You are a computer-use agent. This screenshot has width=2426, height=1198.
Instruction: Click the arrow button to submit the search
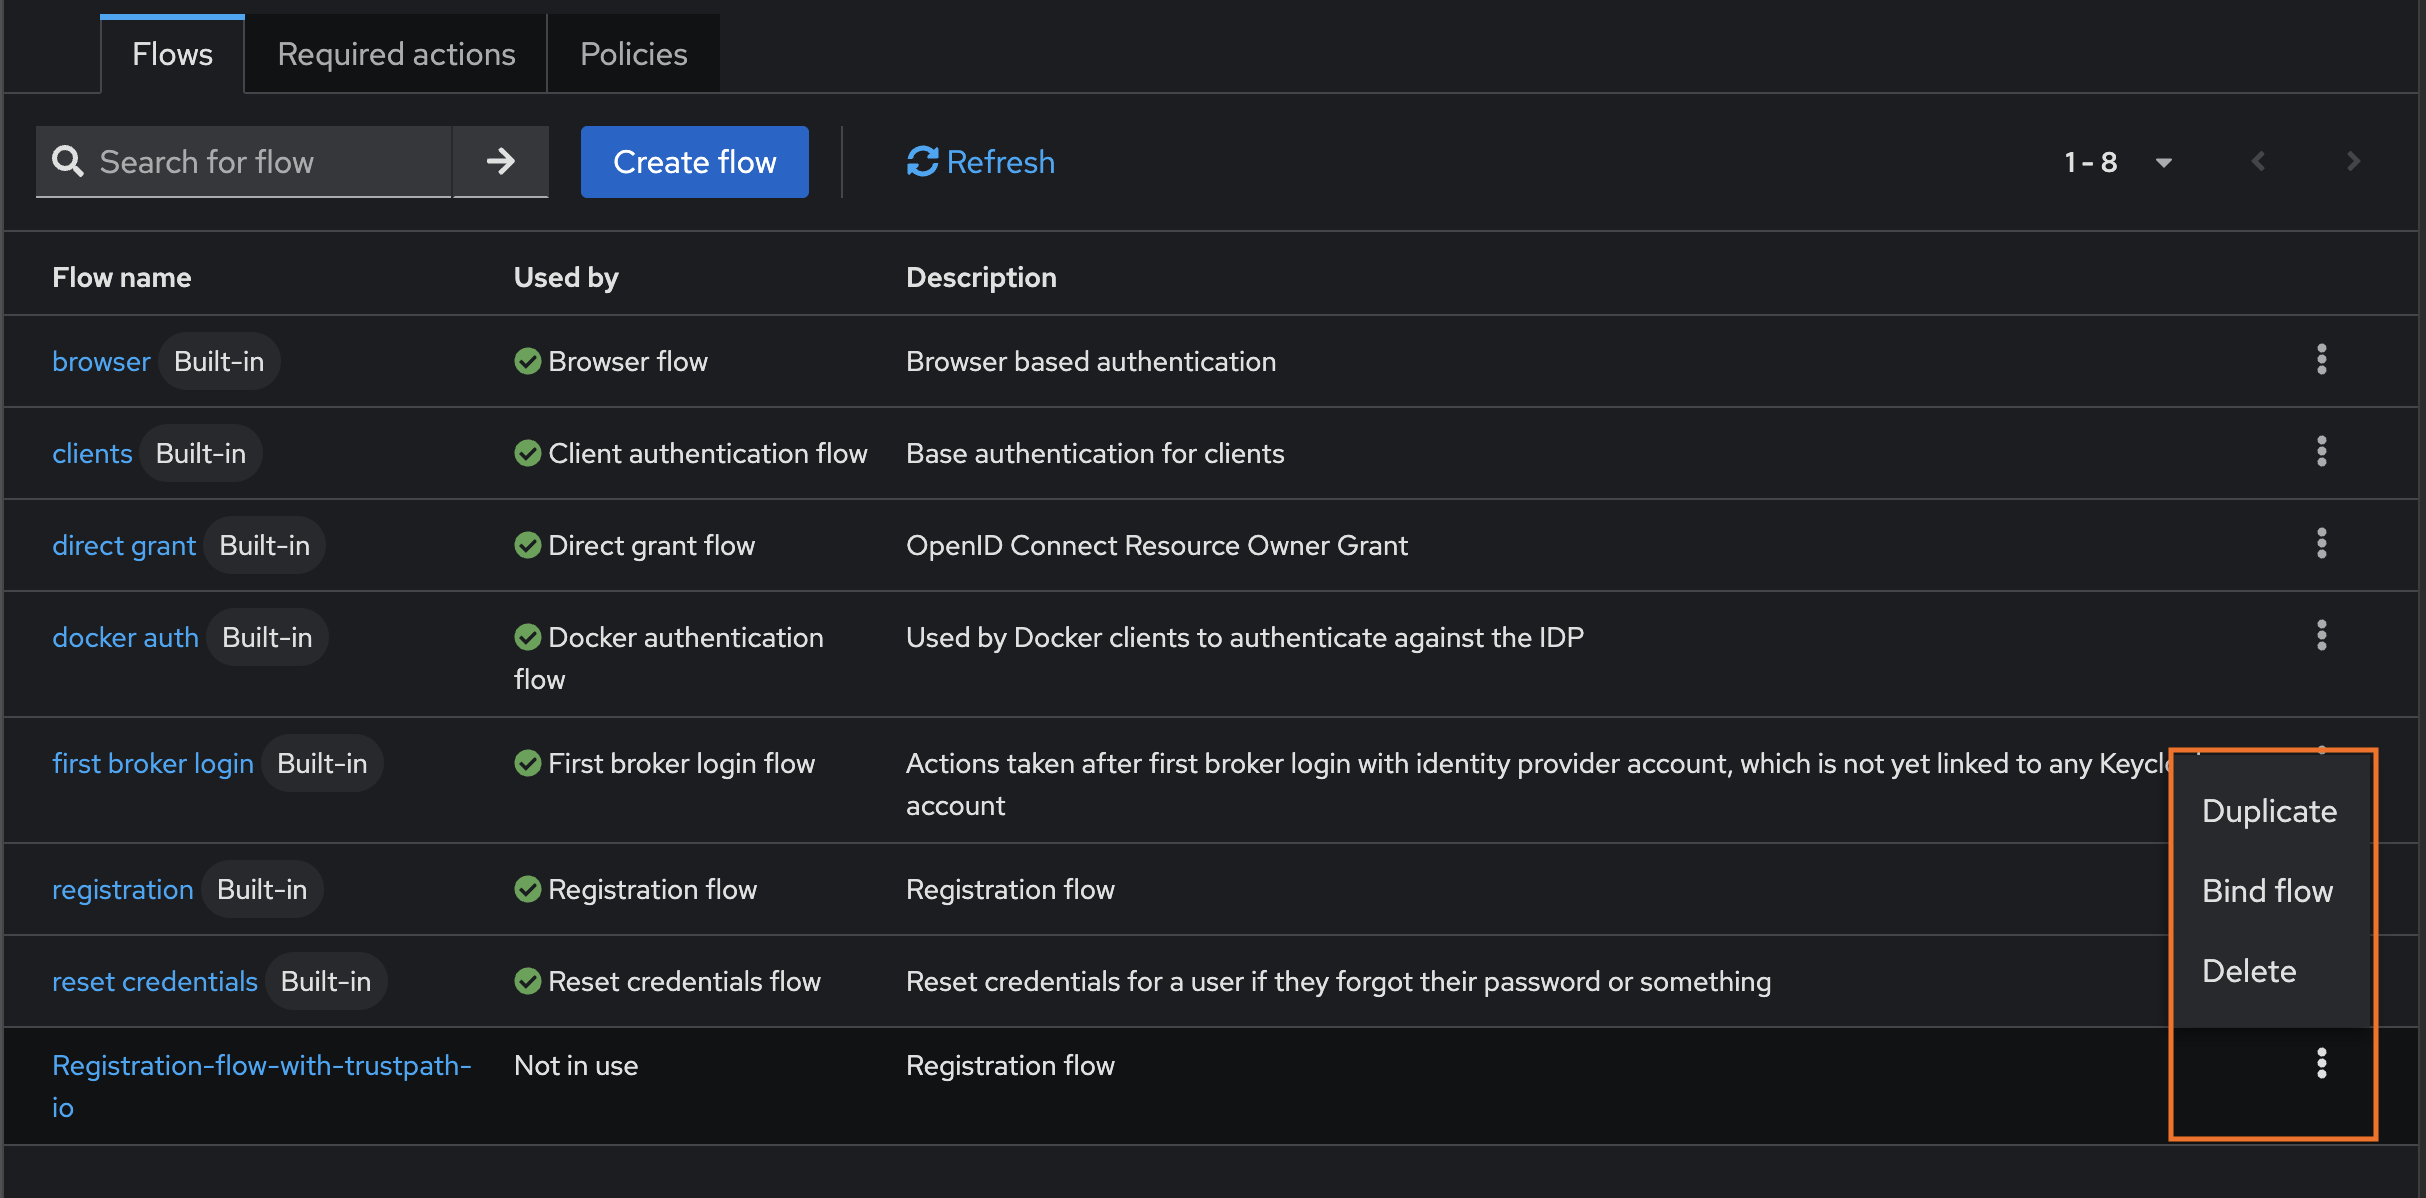click(501, 161)
